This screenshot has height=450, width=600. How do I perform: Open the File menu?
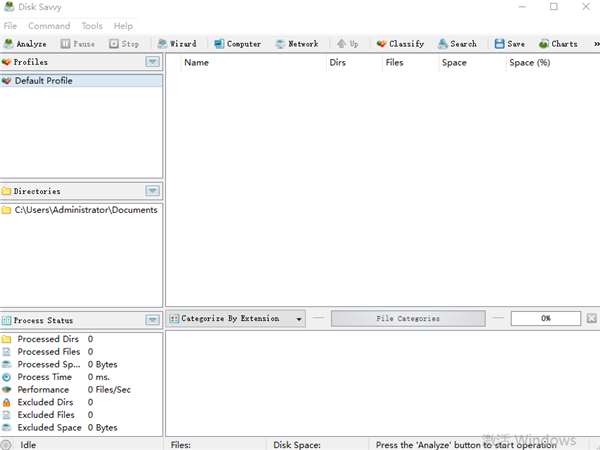(11, 26)
